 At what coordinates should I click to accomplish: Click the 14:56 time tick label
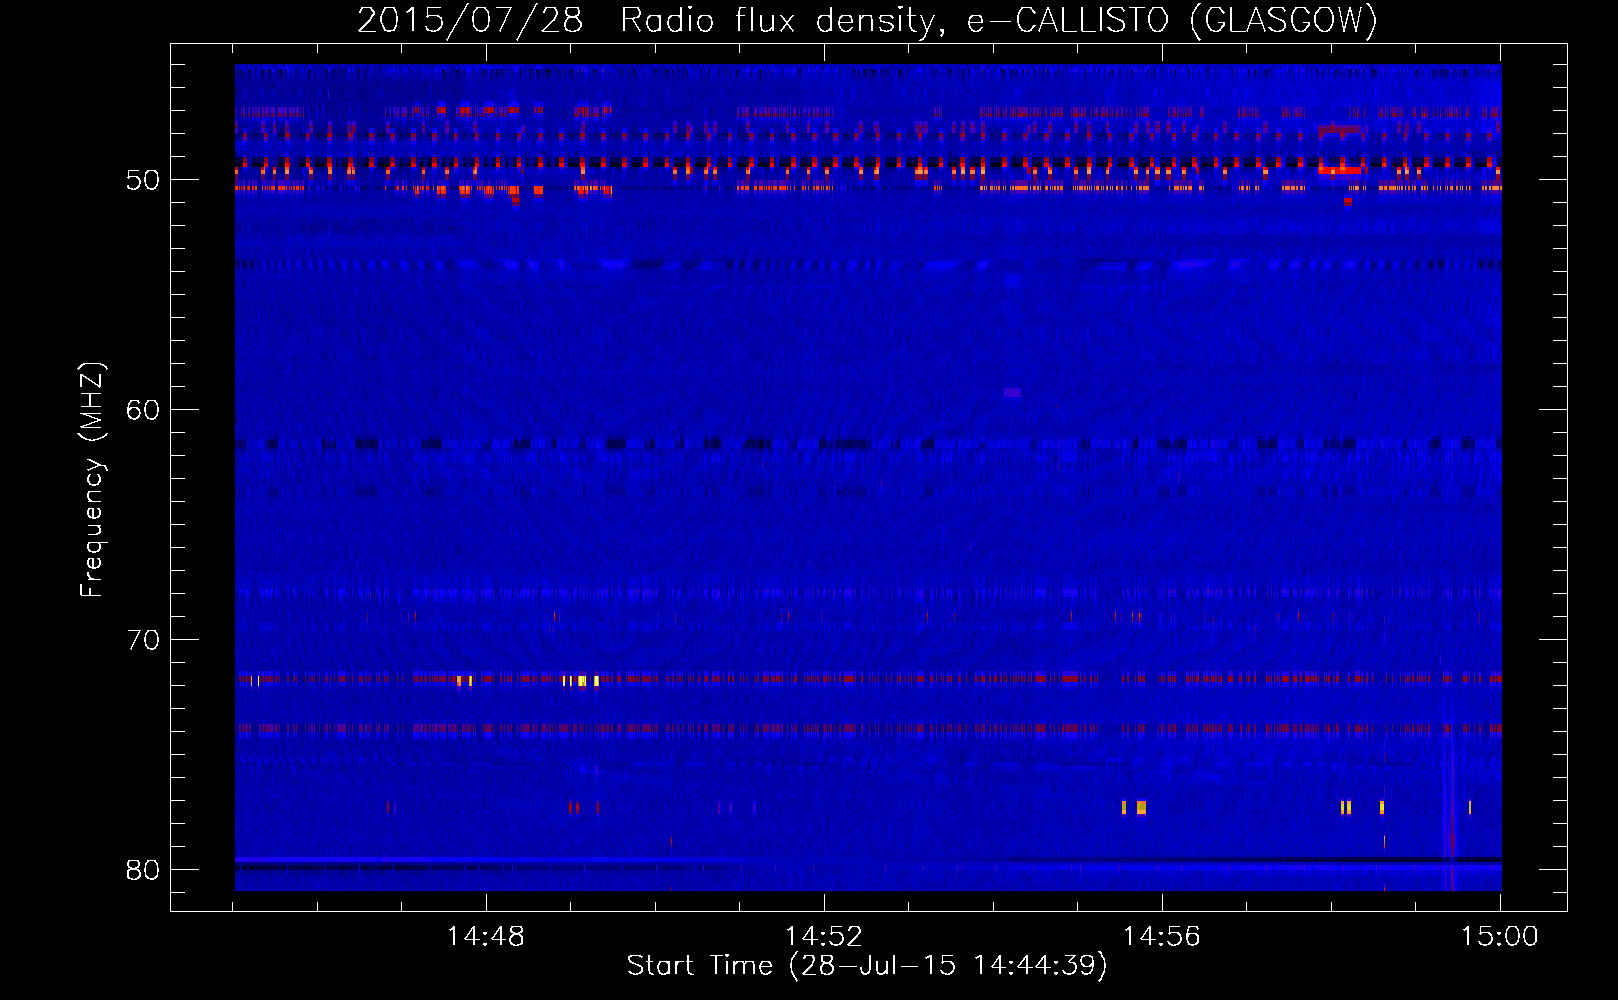(x=1161, y=937)
